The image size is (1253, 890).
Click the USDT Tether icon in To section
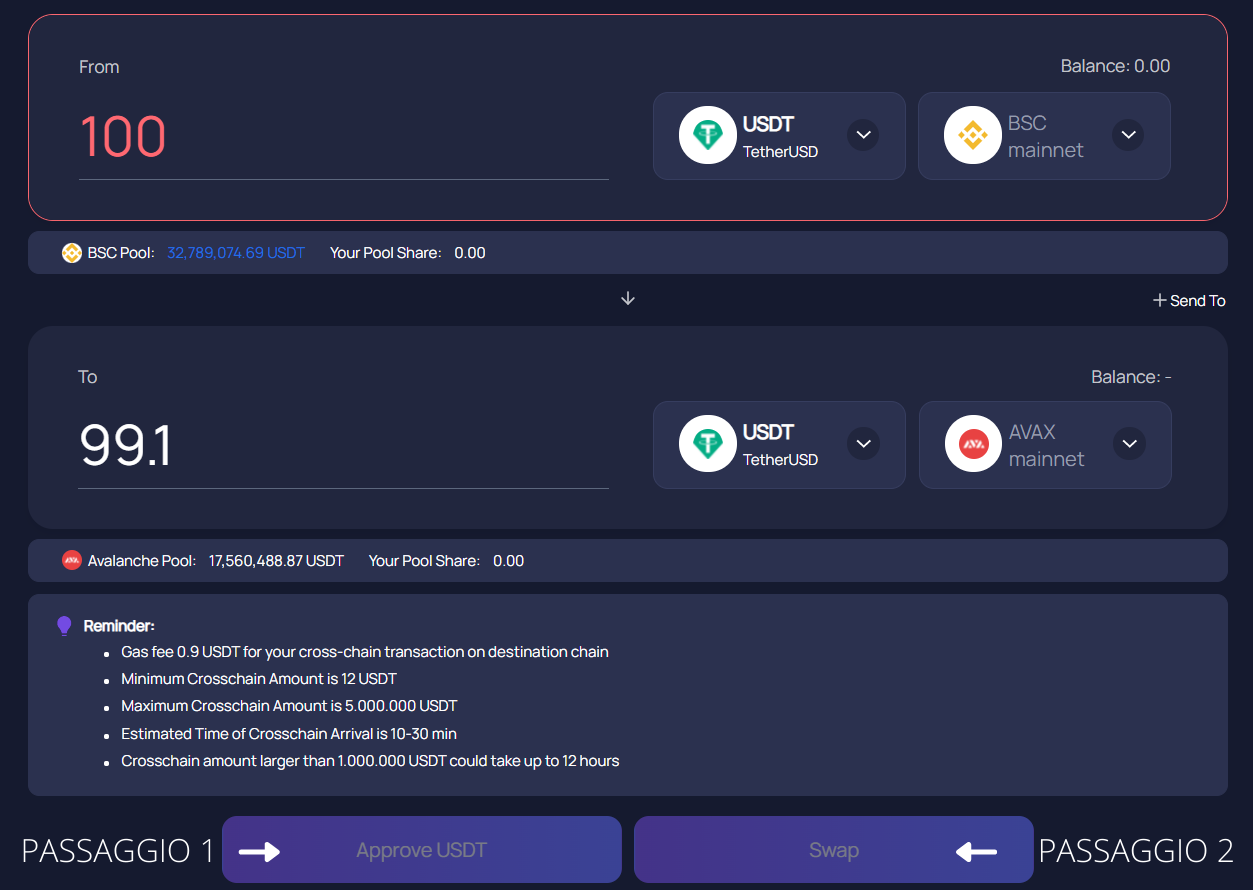coord(708,444)
